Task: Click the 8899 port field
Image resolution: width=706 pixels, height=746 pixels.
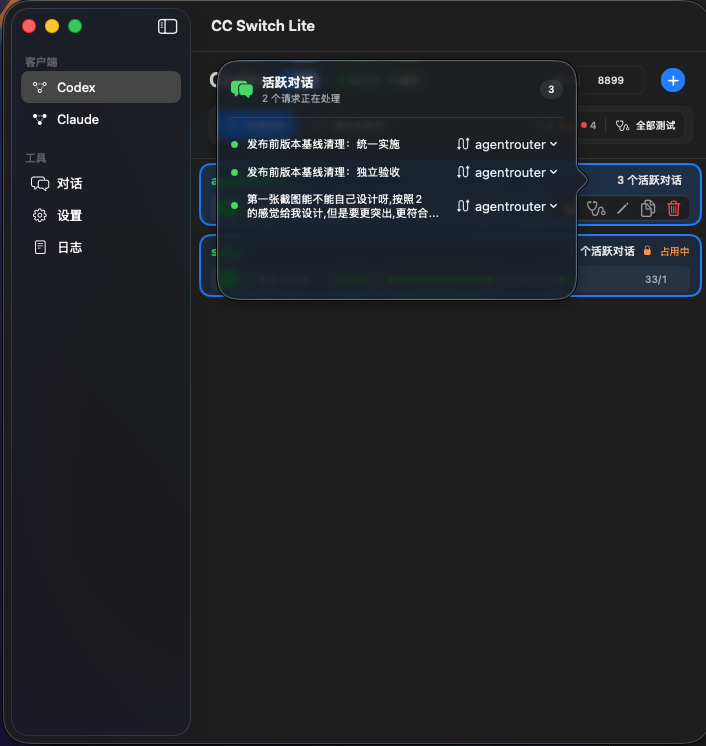Action: click(x=611, y=80)
